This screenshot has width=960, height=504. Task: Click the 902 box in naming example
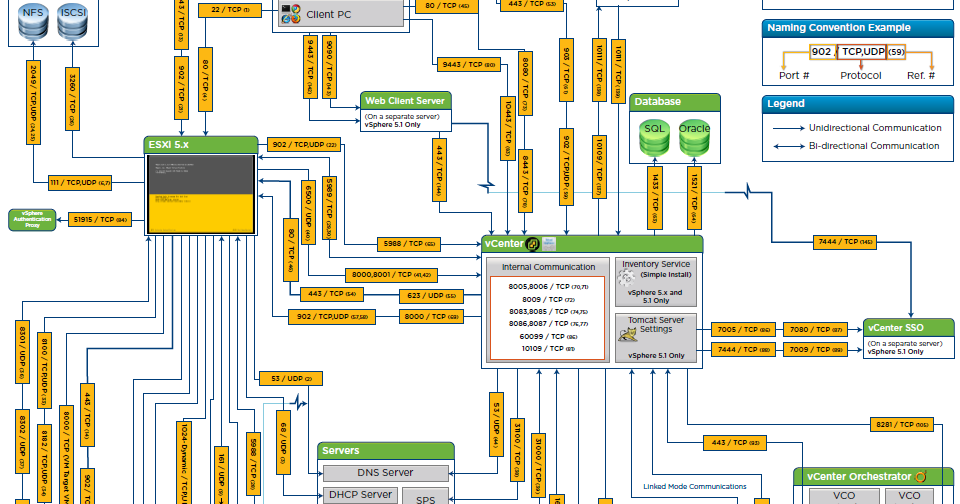click(x=822, y=52)
